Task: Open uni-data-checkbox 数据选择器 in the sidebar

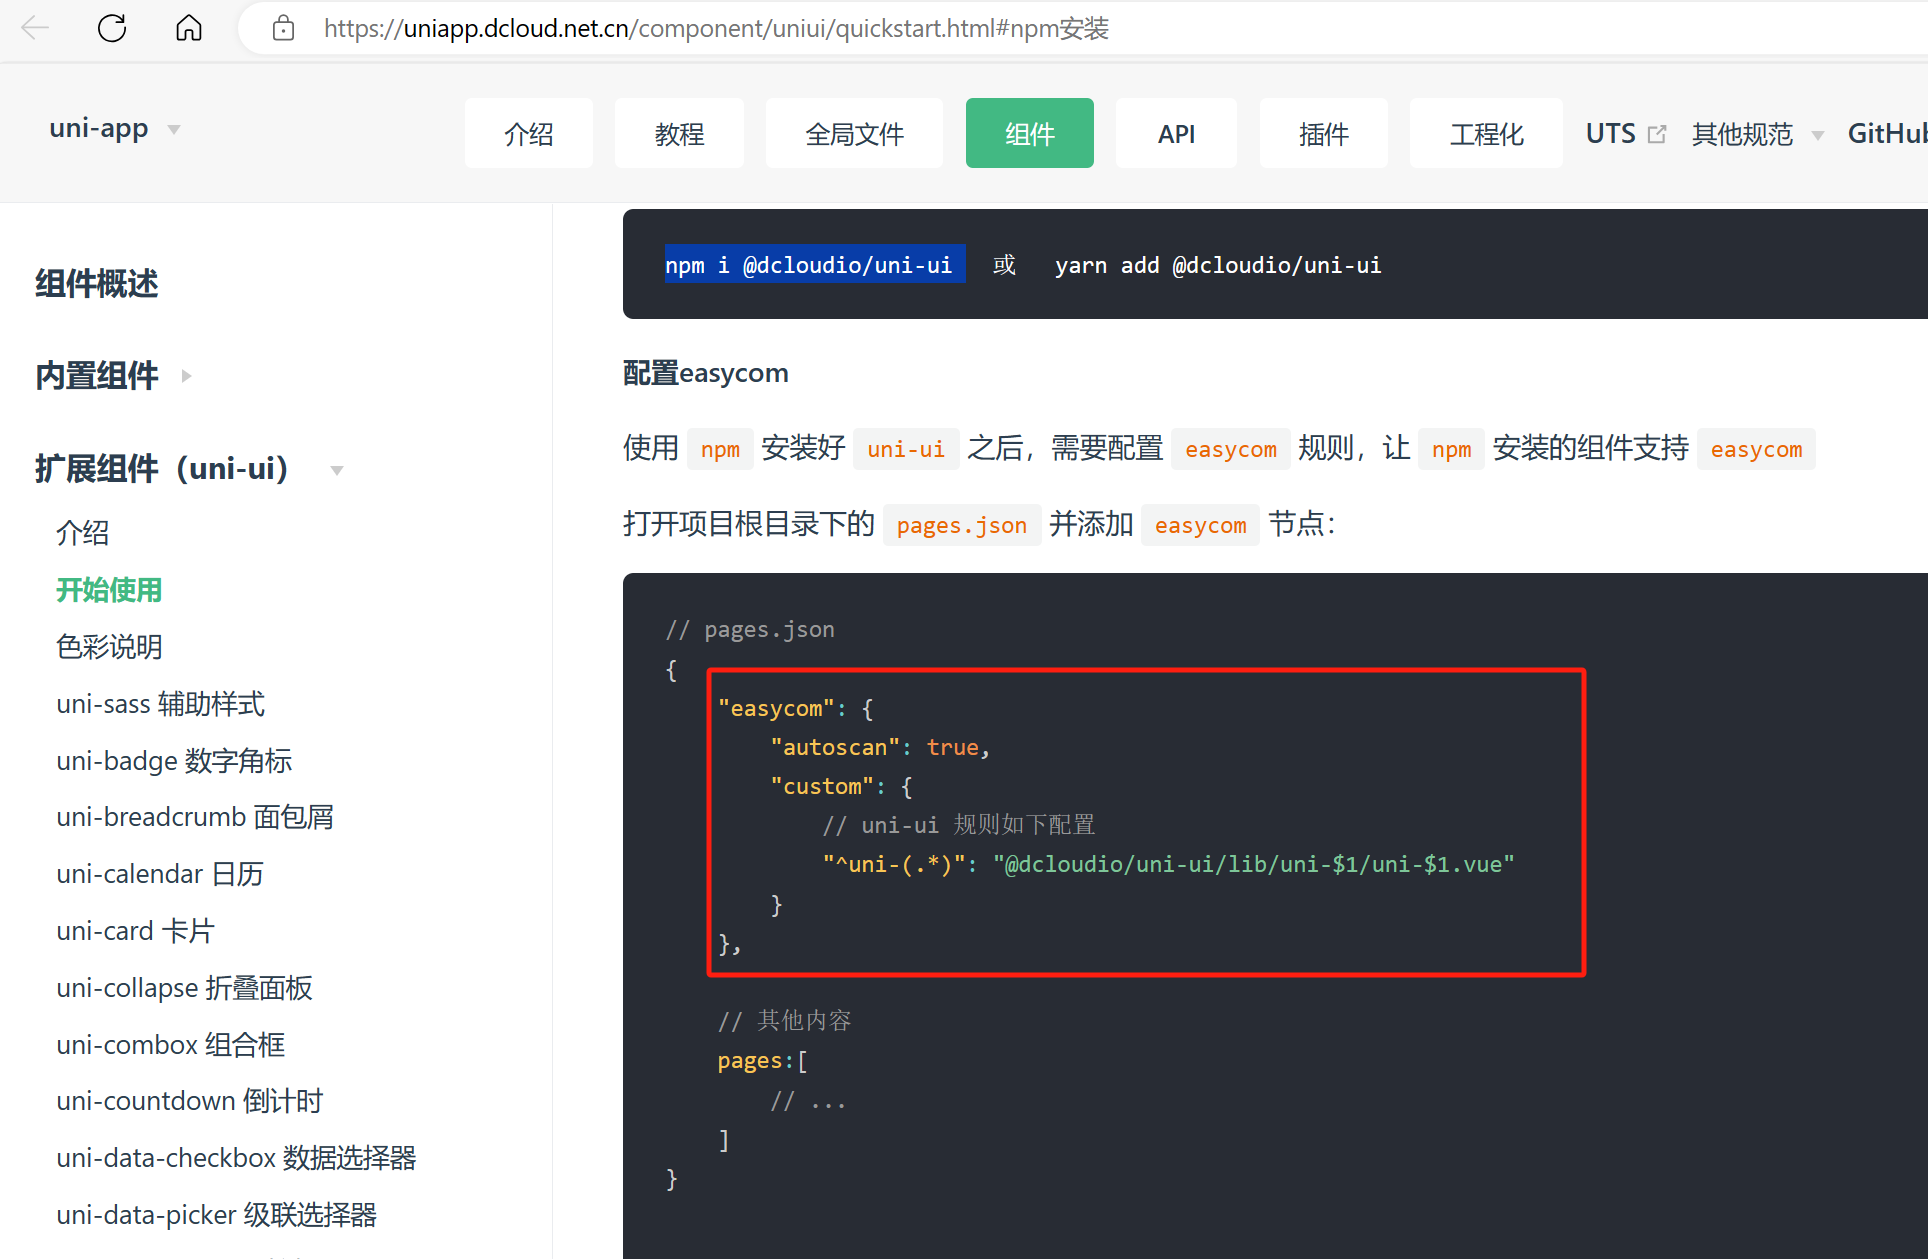Action: (x=236, y=1158)
